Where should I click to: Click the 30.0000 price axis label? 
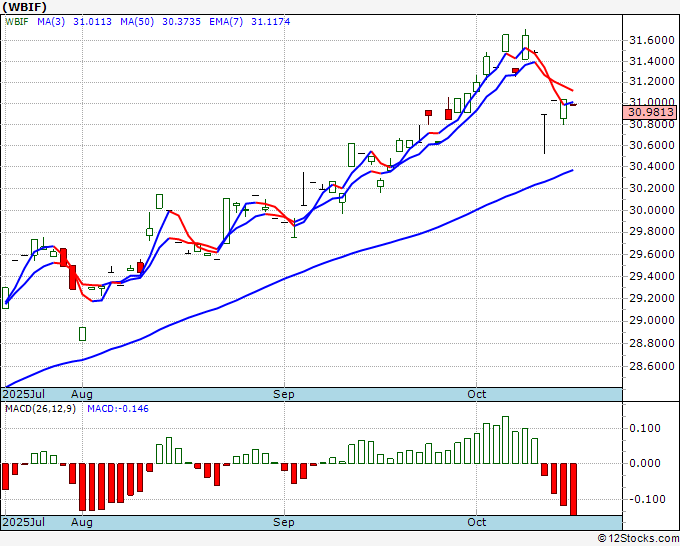[652, 210]
